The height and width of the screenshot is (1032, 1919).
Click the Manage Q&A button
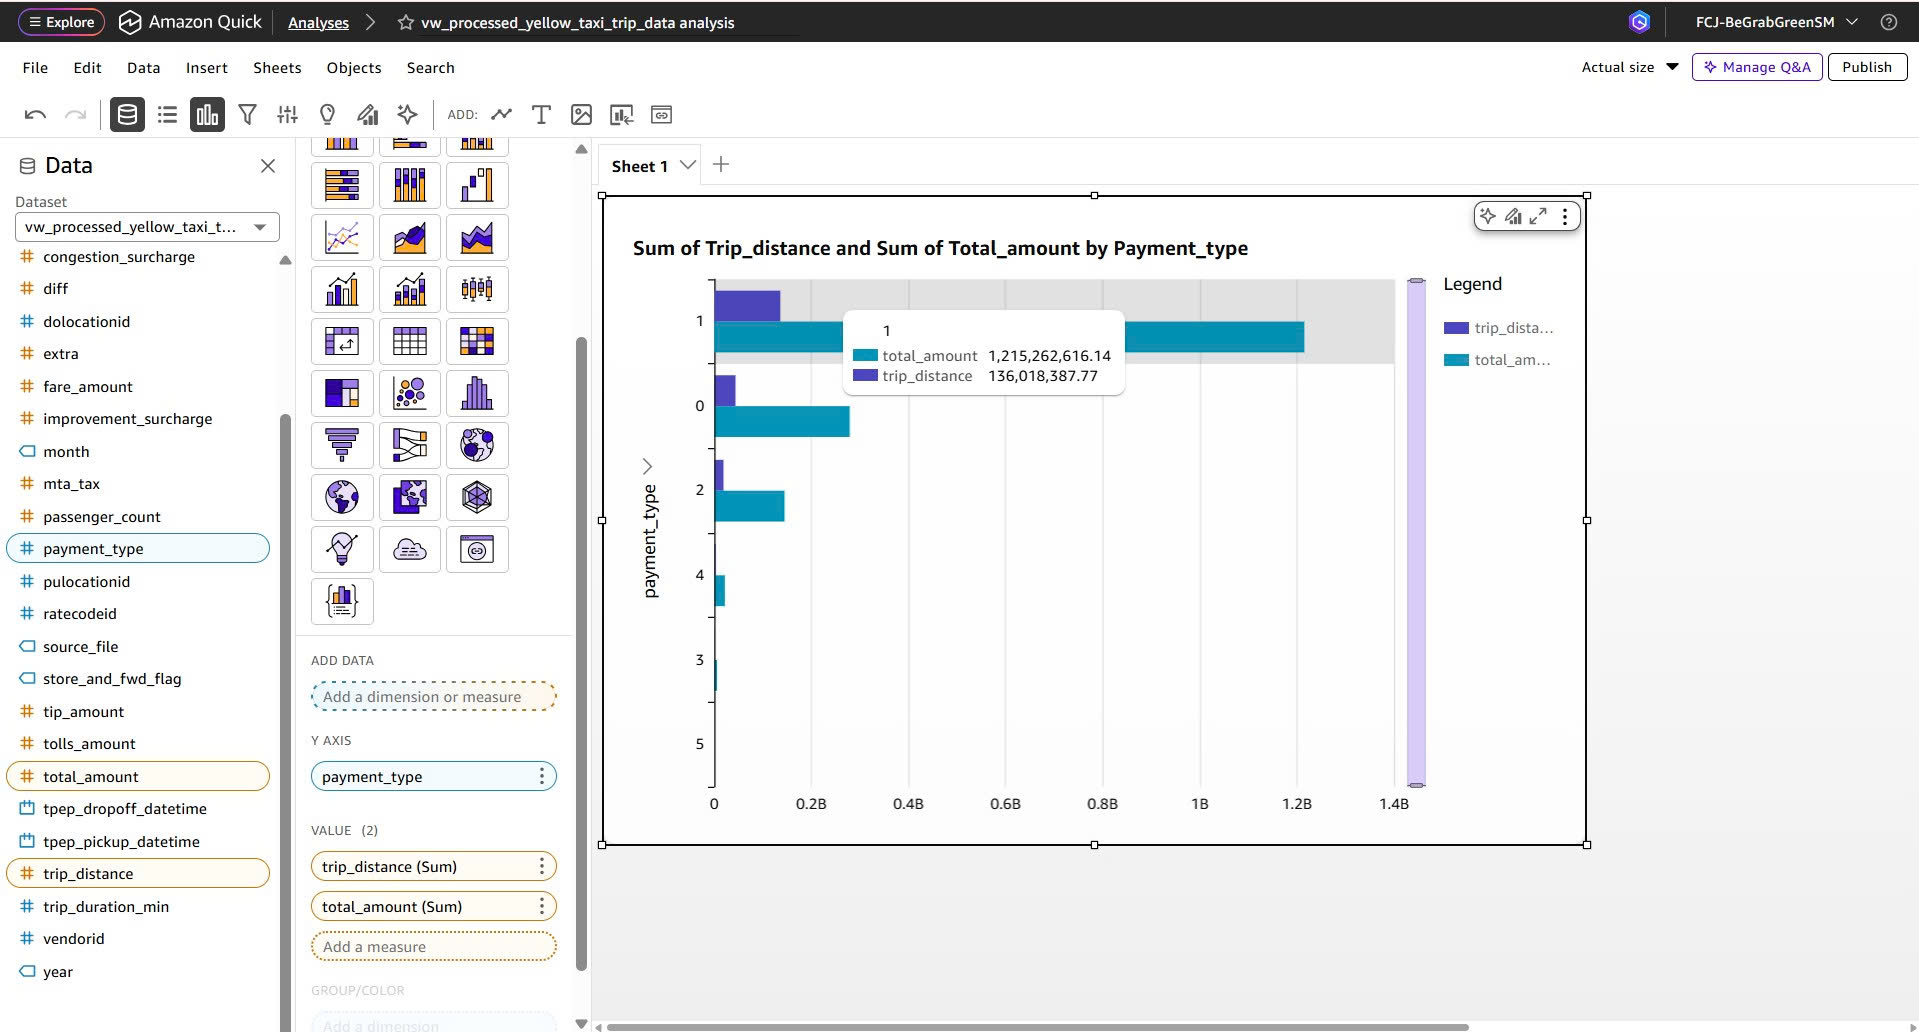[x=1757, y=67]
